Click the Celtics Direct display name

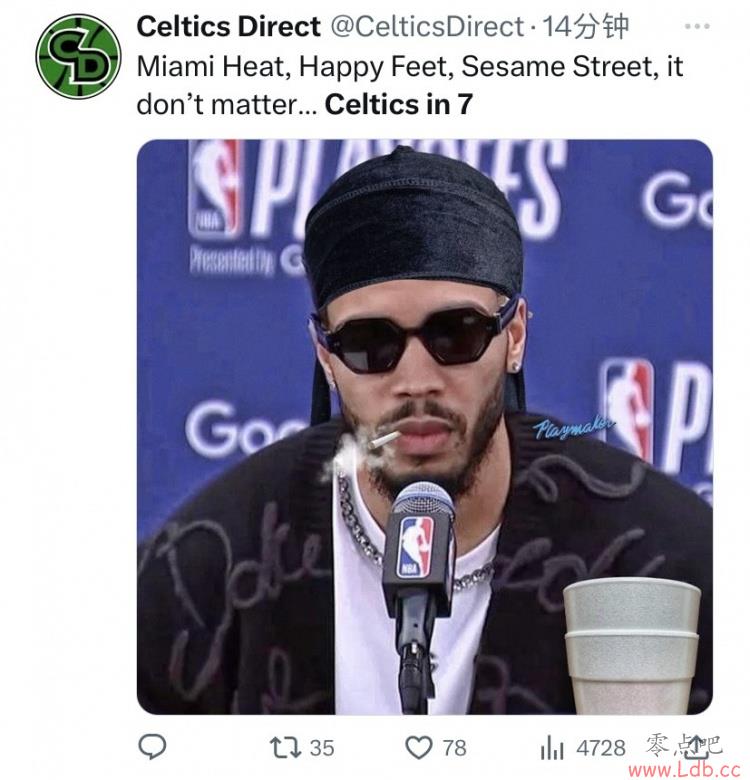pyautogui.click(x=228, y=26)
